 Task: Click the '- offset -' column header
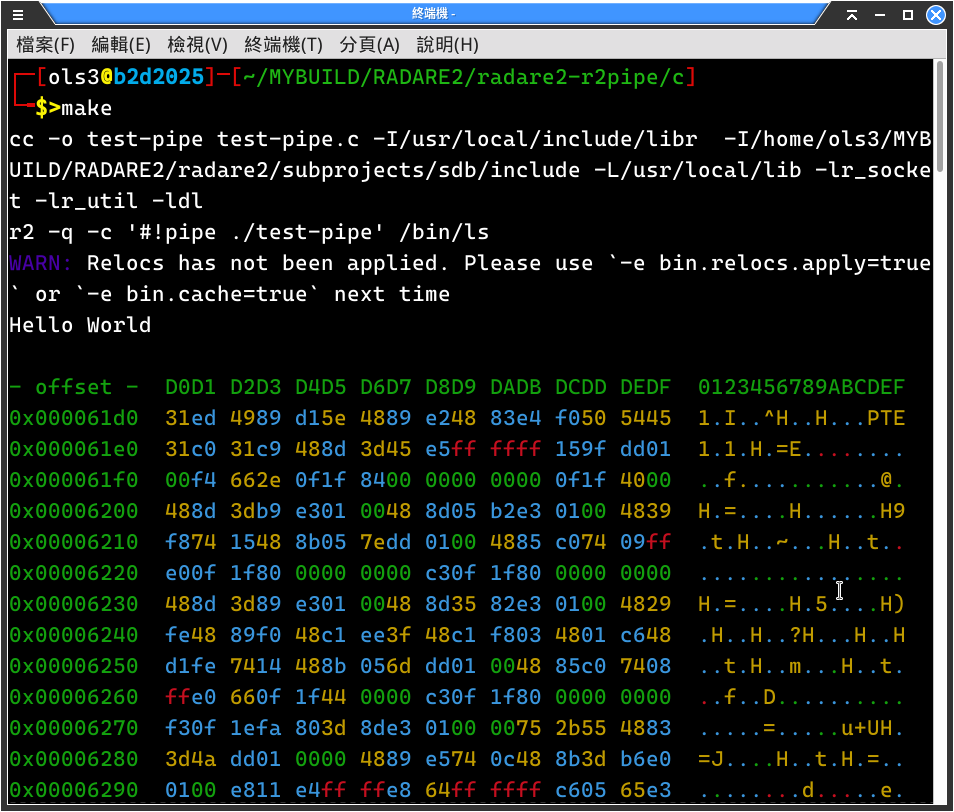click(x=74, y=387)
